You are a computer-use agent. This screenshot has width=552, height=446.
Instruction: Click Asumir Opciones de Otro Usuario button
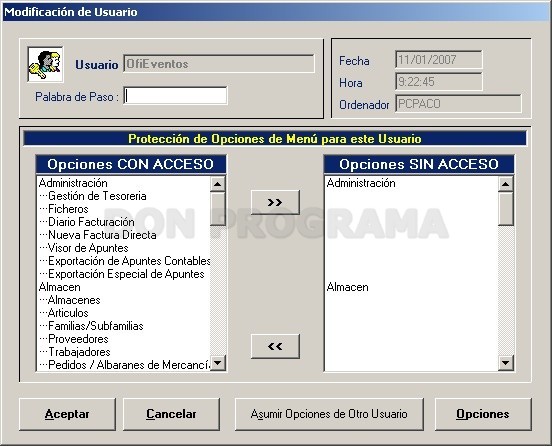coord(329,414)
